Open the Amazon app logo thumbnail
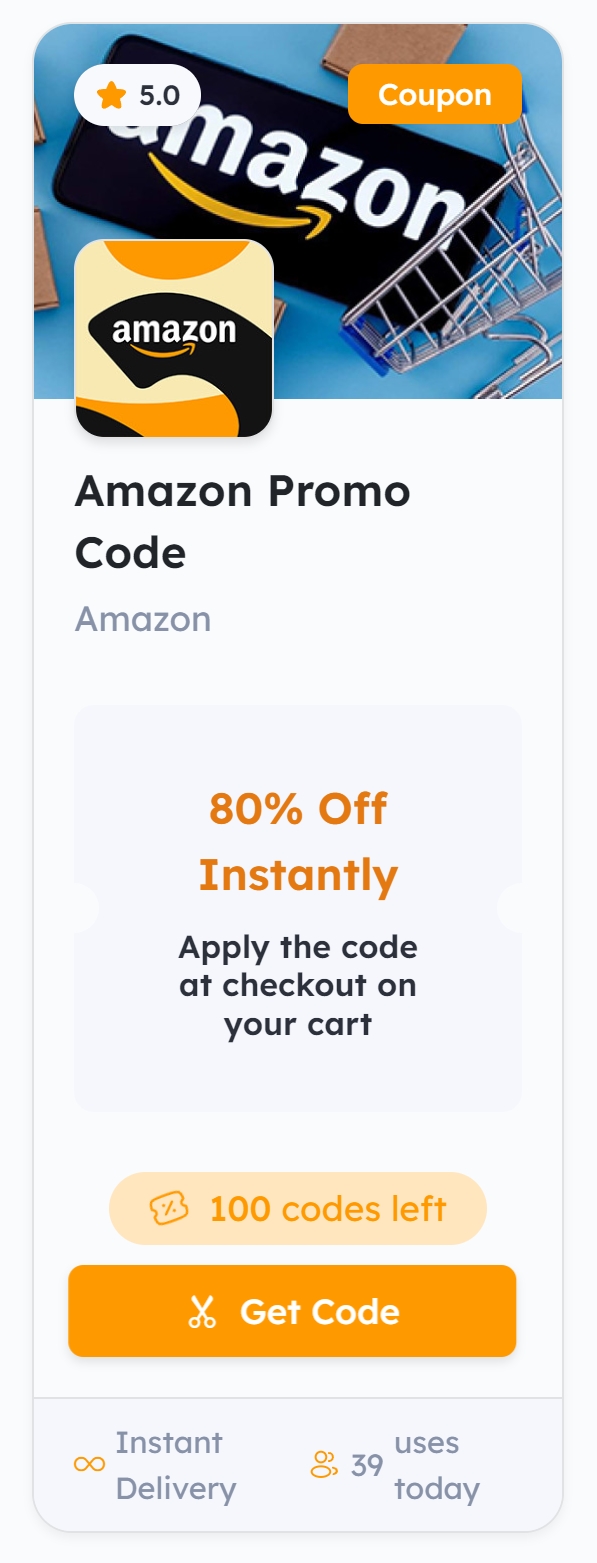This screenshot has height=1563, width=597. point(173,339)
